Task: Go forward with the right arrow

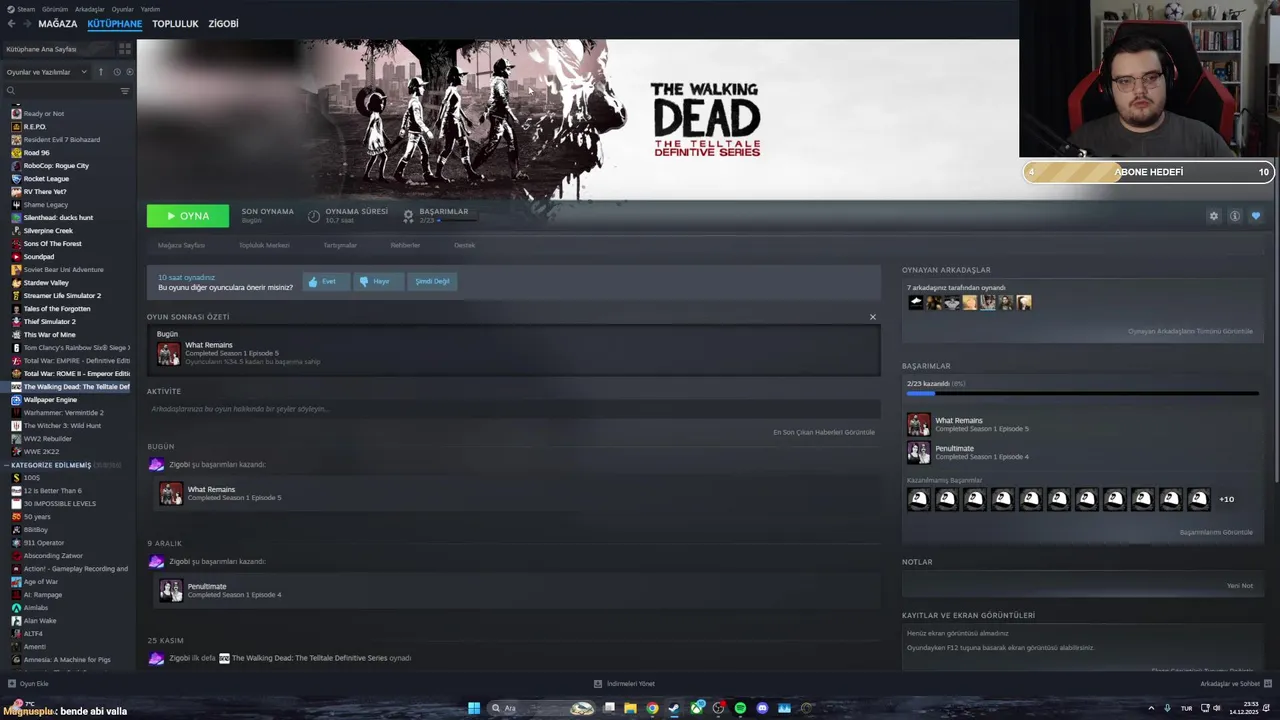Action: tap(27, 23)
